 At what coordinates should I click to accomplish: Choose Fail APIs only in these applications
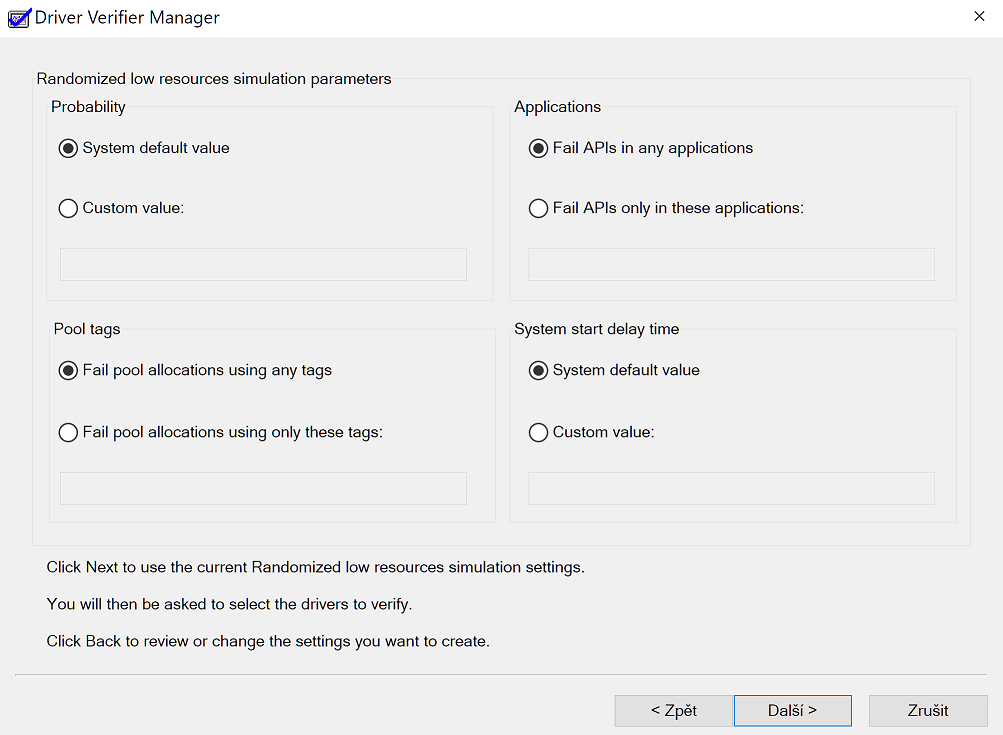(538, 208)
